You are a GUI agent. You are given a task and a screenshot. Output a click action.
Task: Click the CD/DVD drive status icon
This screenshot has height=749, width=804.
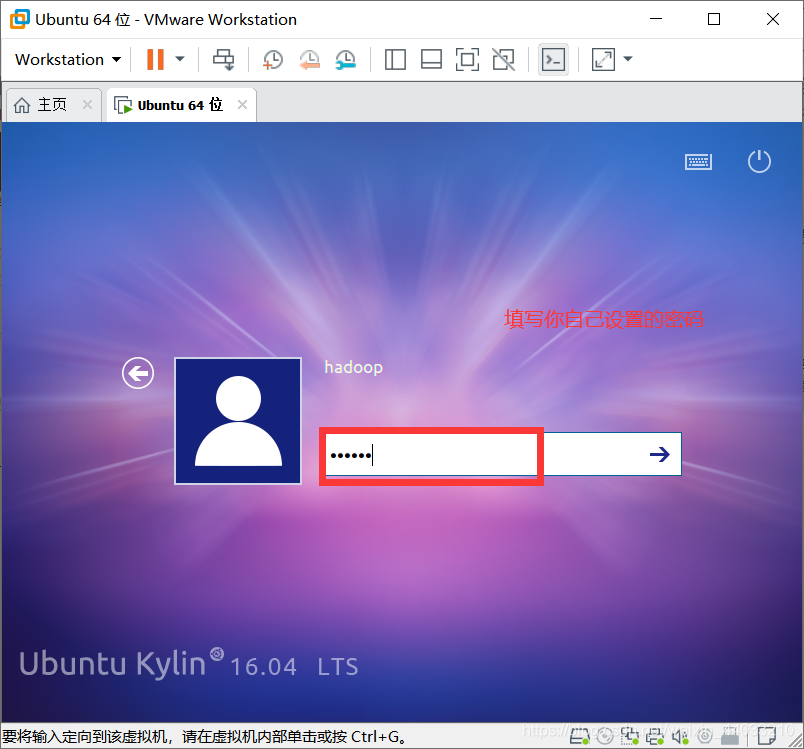[605, 737]
